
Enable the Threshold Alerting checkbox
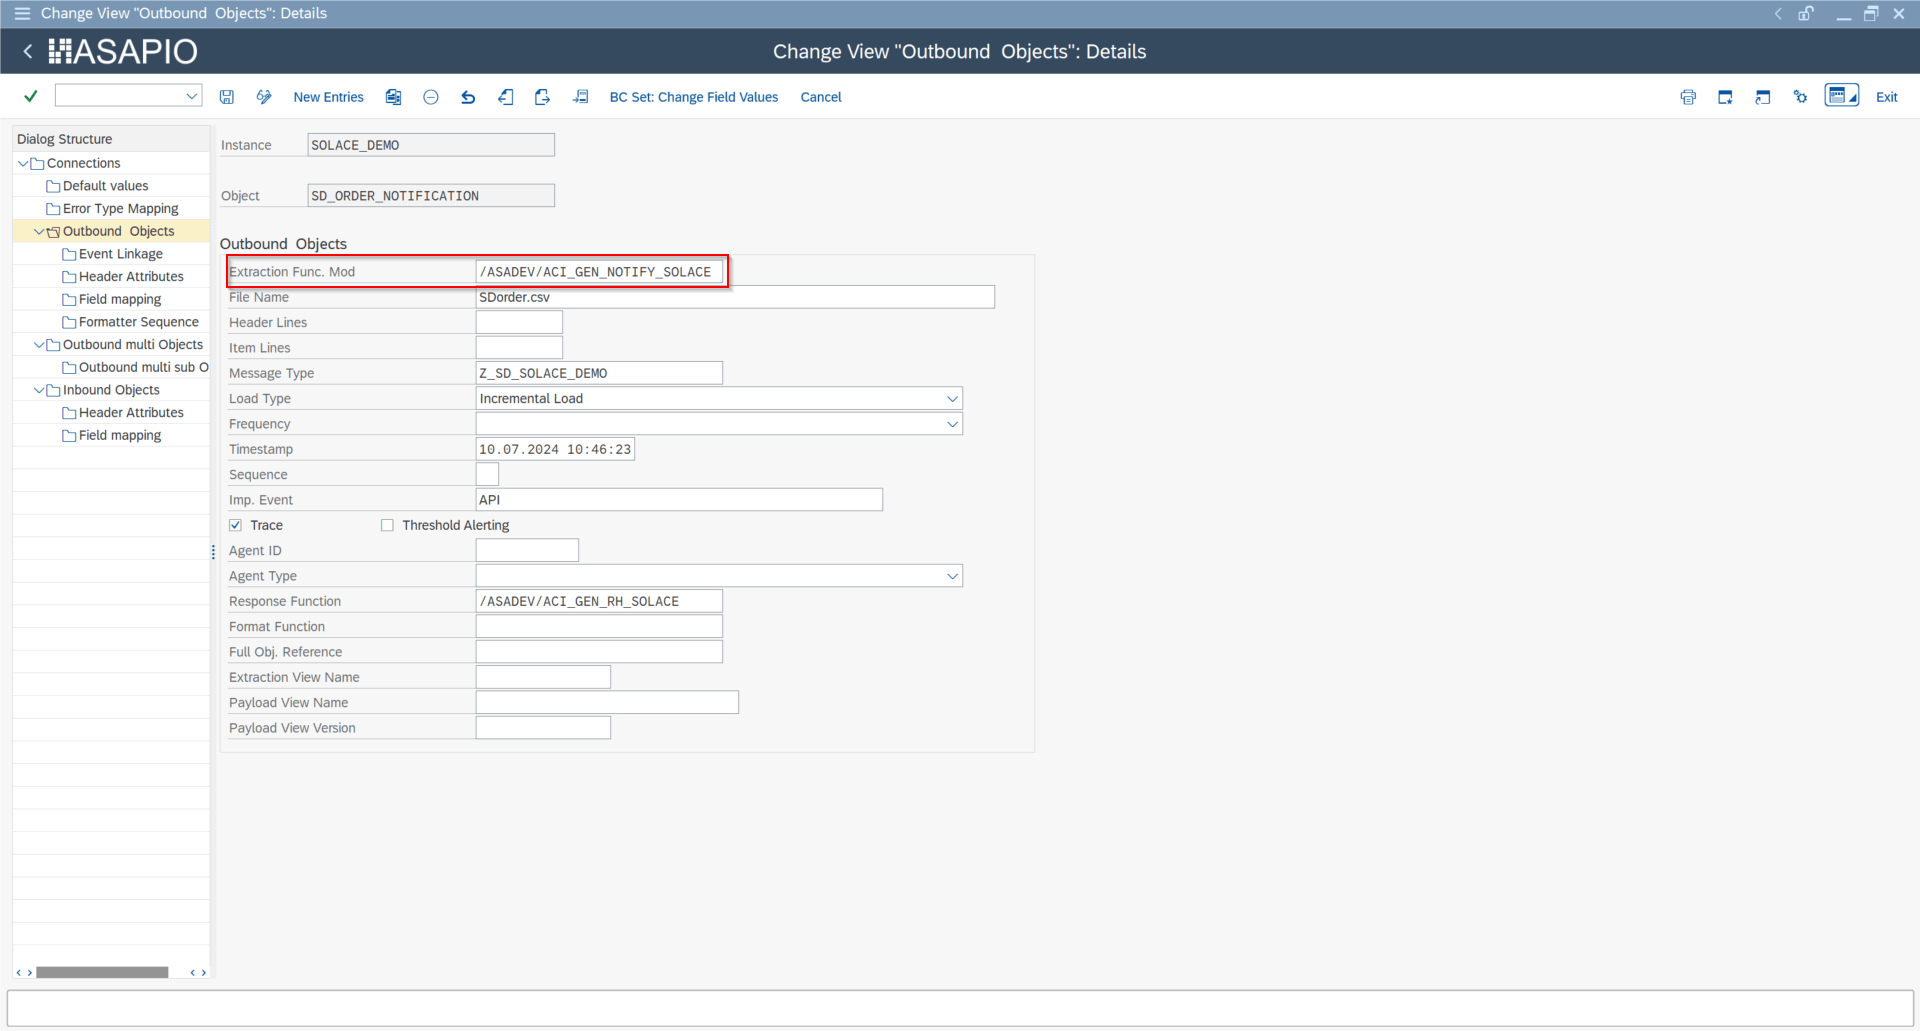[387, 525]
